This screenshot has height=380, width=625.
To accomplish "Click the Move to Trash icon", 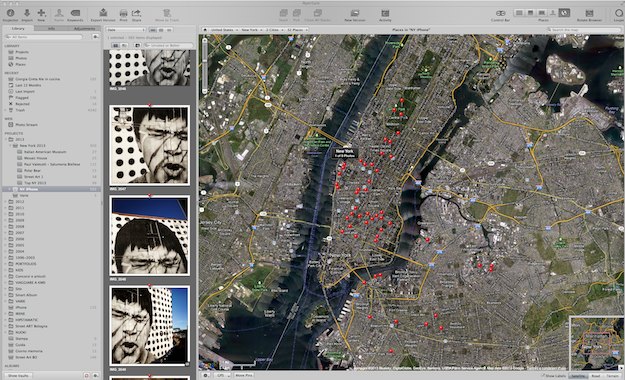I will click(x=167, y=13).
